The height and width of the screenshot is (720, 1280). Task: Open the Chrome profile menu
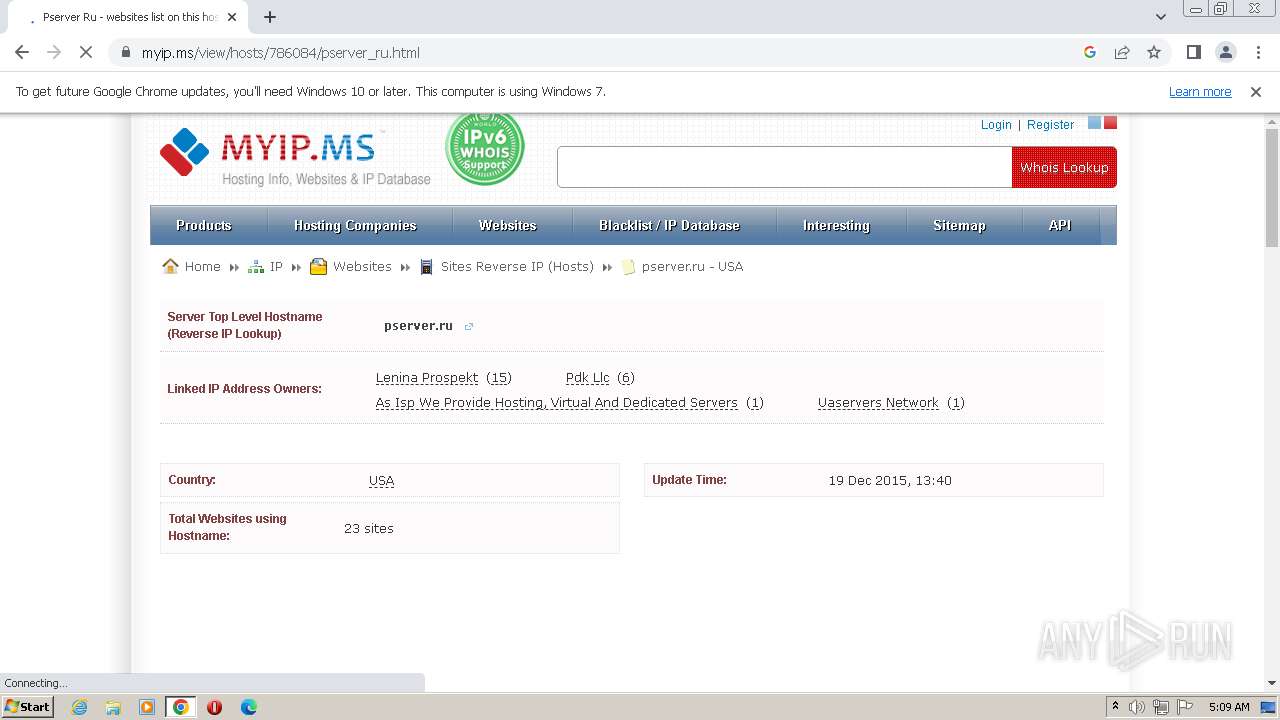click(1226, 52)
